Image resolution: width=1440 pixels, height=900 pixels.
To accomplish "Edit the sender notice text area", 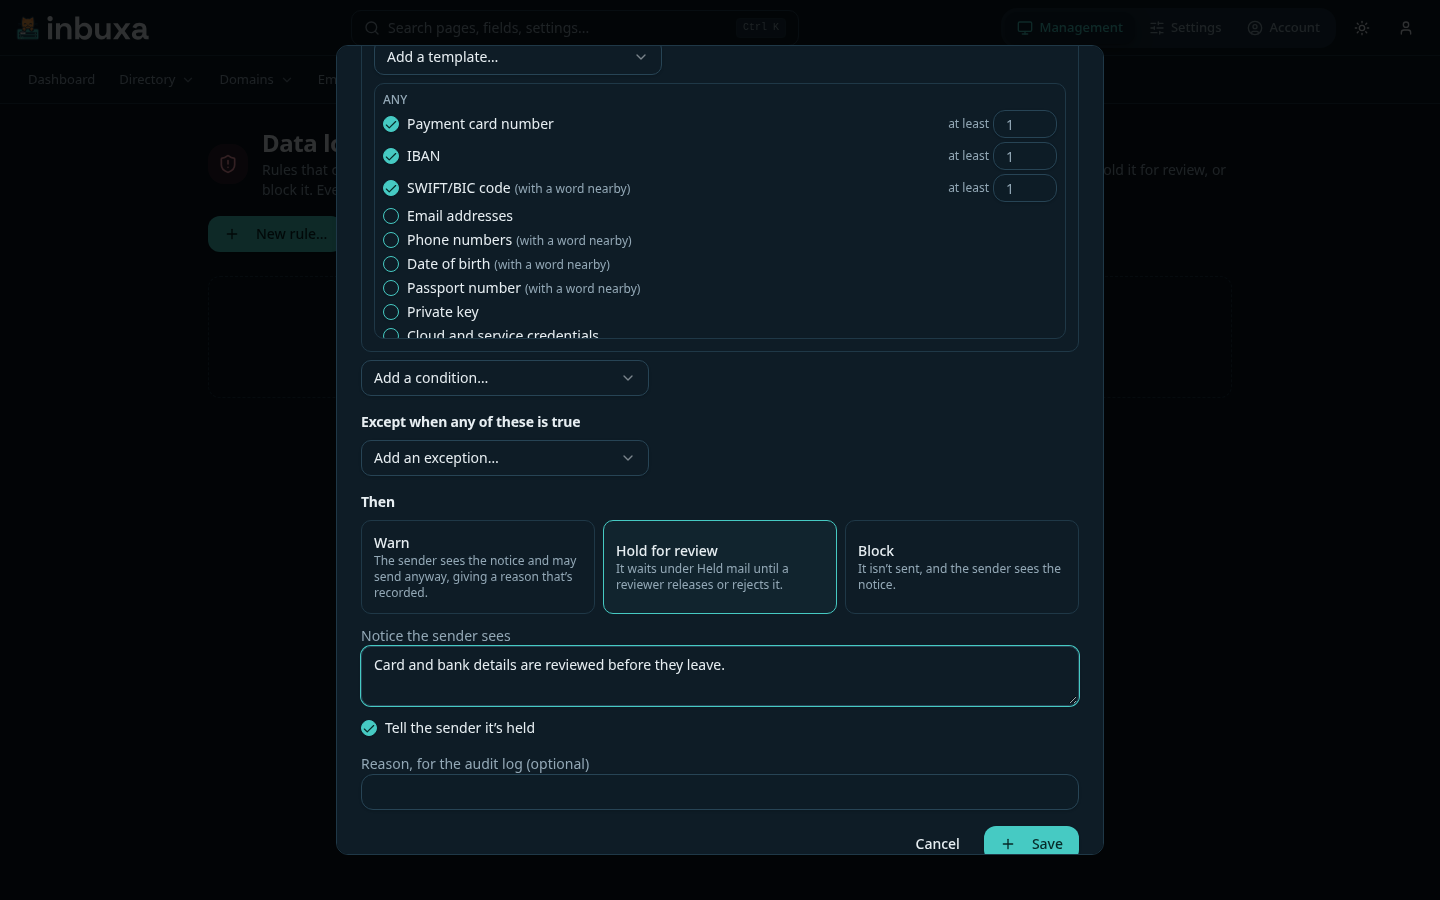I will coord(720,676).
